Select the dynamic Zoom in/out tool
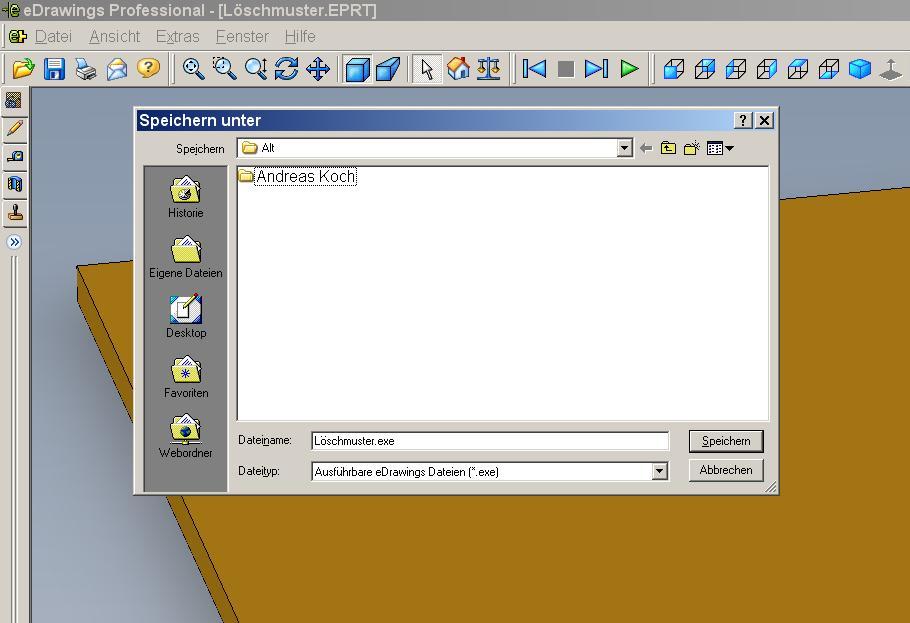The width and height of the screenshot is (910, 623). point(256,69)
